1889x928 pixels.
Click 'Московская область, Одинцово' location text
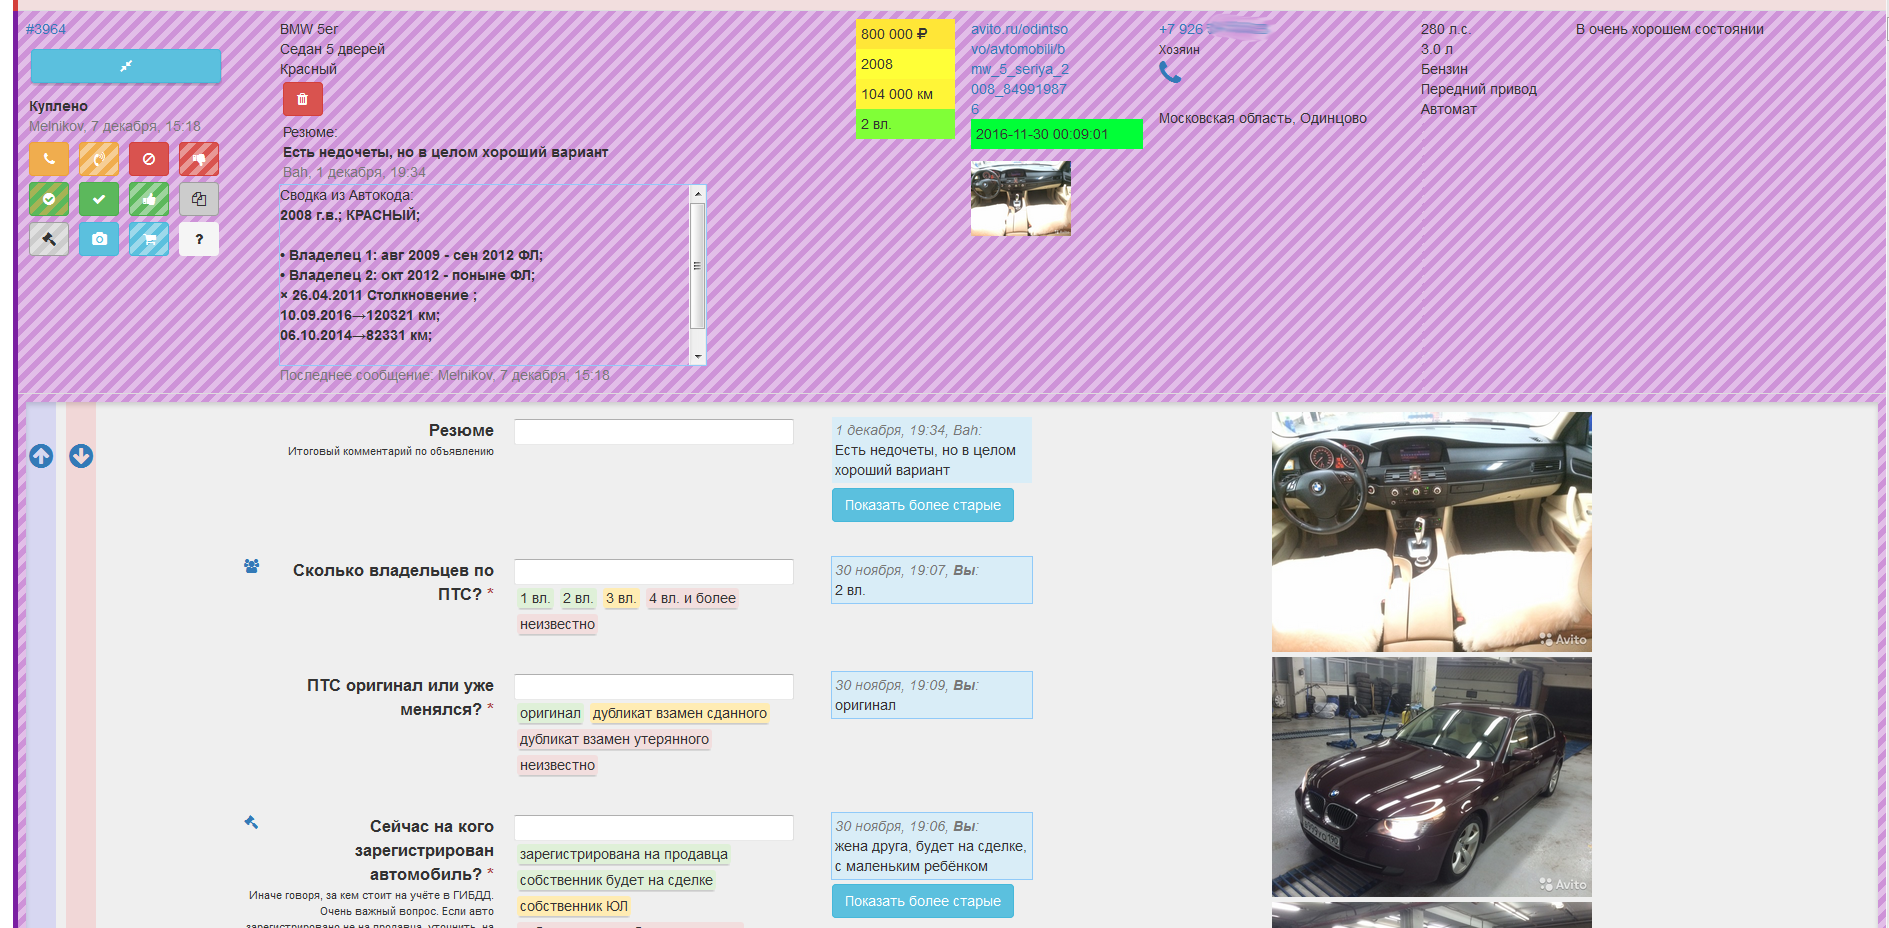tap(1263, 118)
